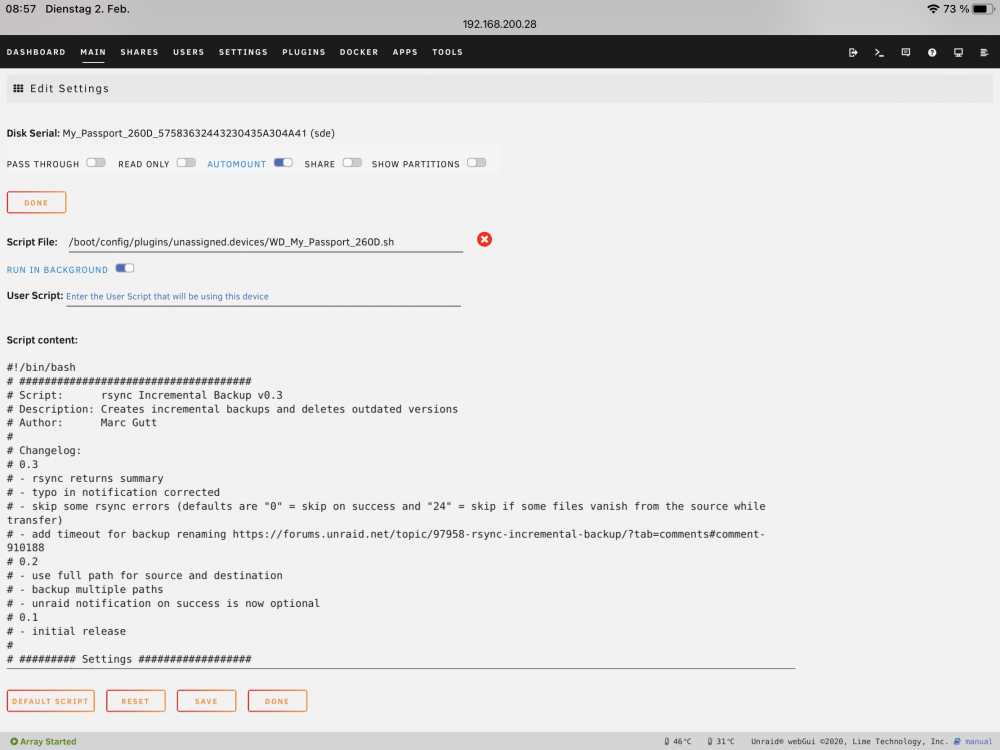Open the Dashboard tab
The image size is (1000, 750).
pos(36,52)
